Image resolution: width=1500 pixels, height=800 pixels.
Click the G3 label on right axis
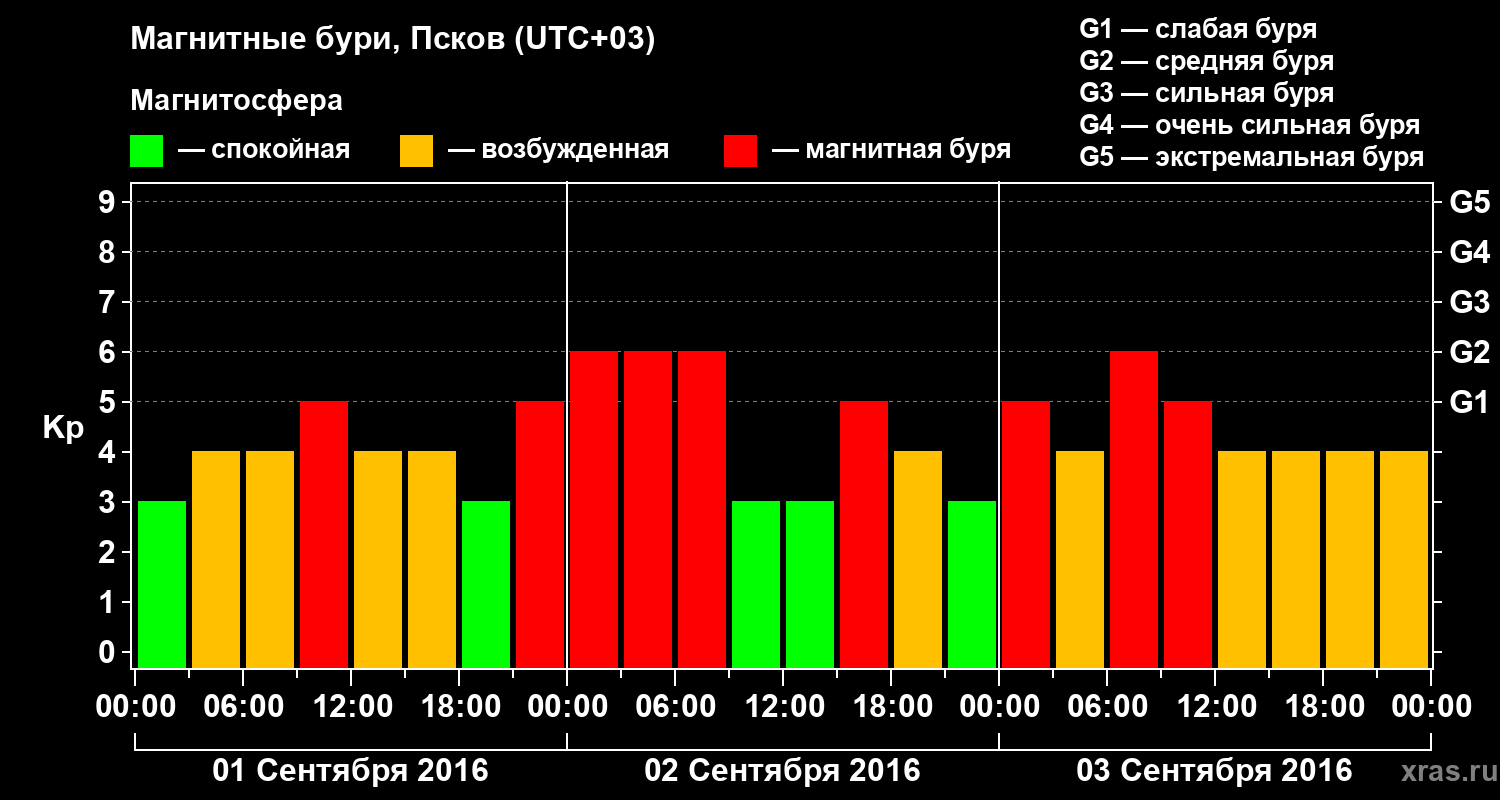pos(1469,302)
